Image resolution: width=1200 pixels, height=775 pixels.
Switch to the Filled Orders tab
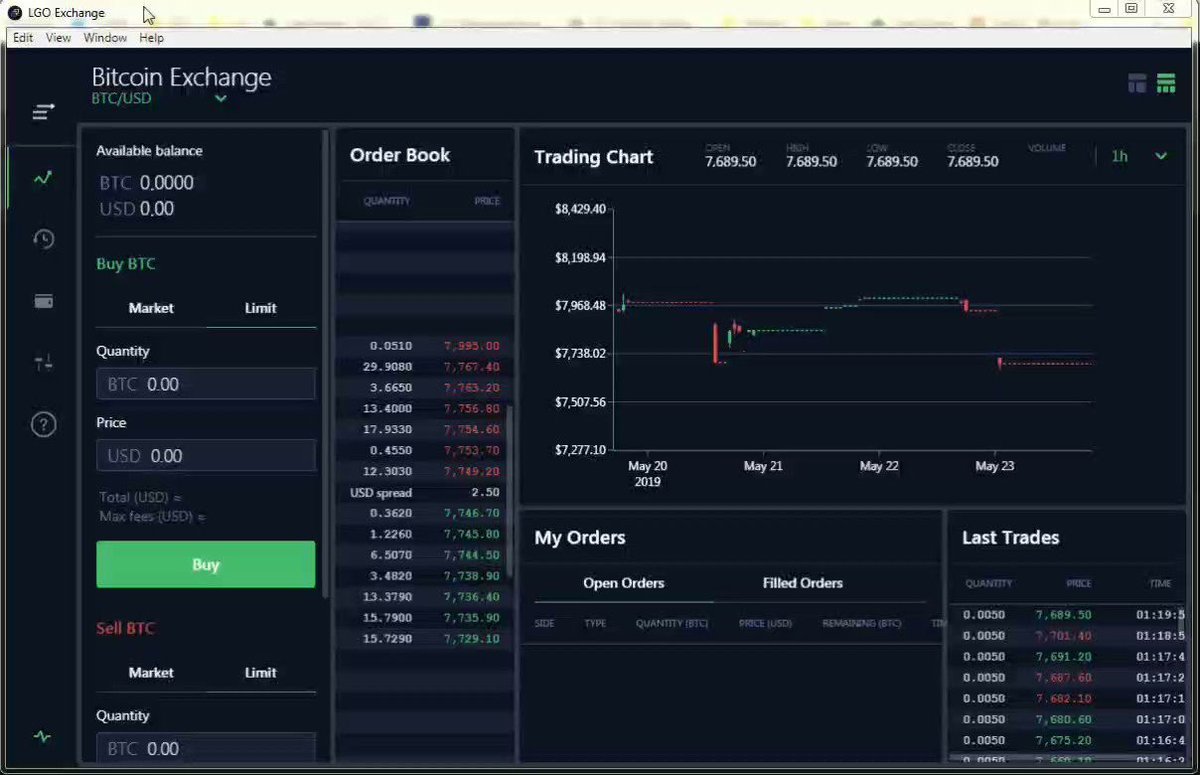803,583
